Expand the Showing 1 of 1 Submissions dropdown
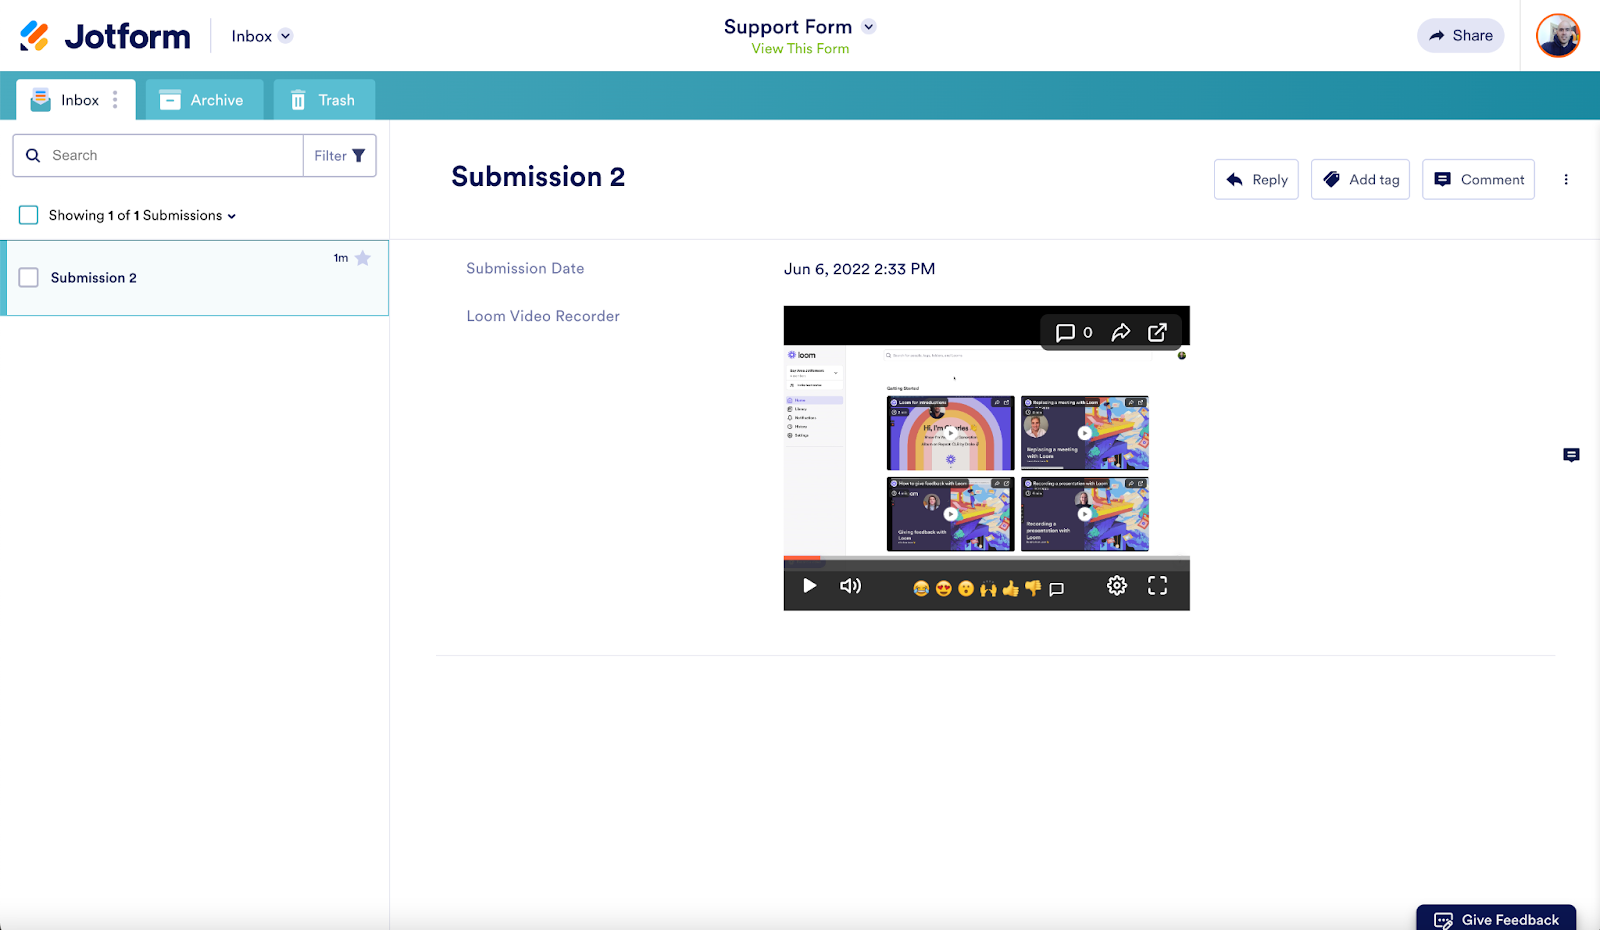Screen dimensions: 1600x930 tap(142, 215)
